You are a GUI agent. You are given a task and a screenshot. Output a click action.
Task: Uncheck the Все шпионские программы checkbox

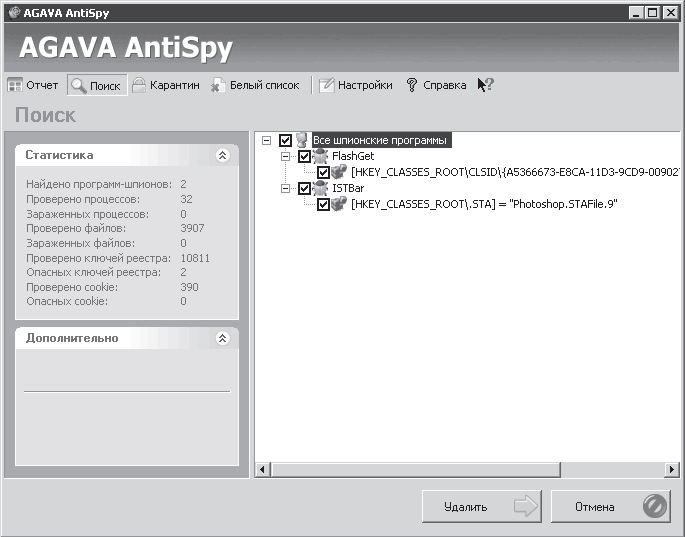click(x=286, y=141)
